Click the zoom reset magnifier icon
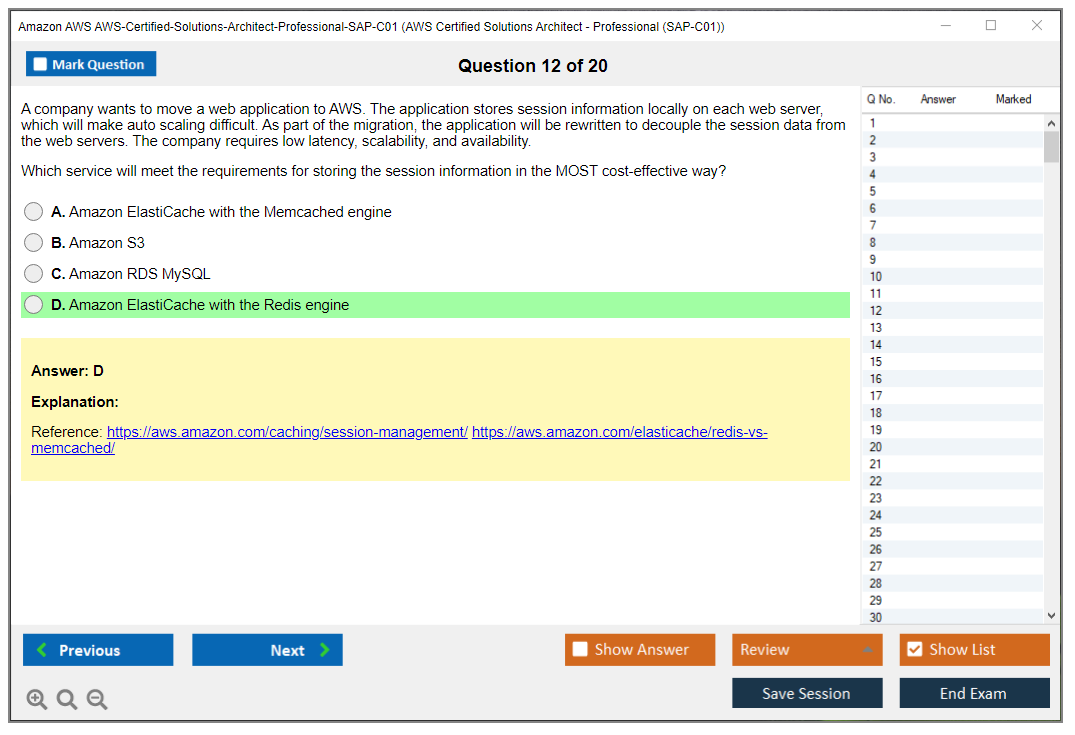 67,700
